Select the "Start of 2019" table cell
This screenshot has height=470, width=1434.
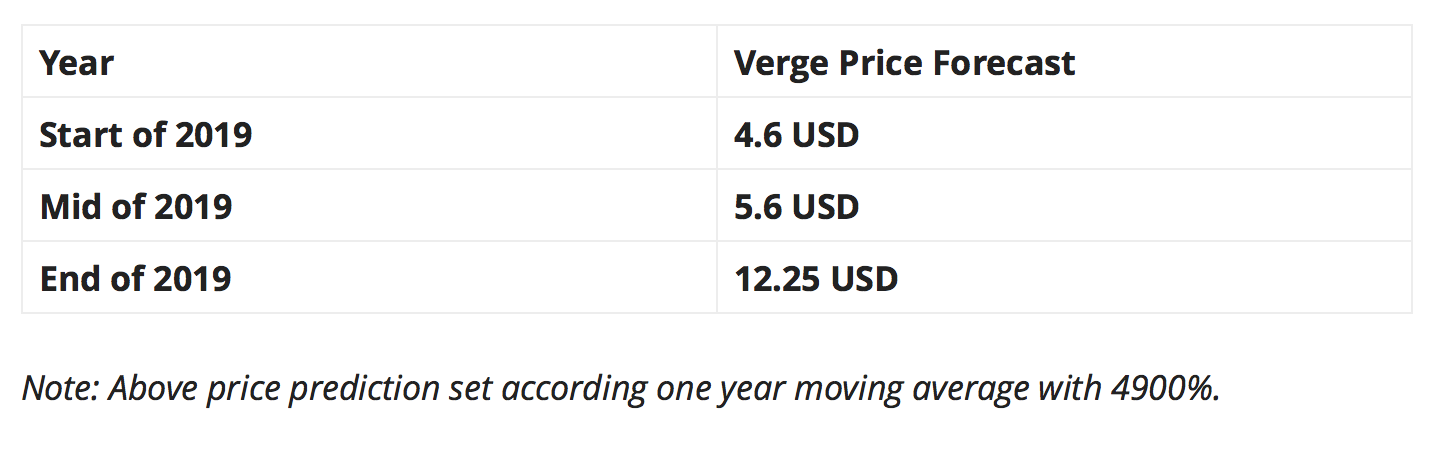pos(146,134)
